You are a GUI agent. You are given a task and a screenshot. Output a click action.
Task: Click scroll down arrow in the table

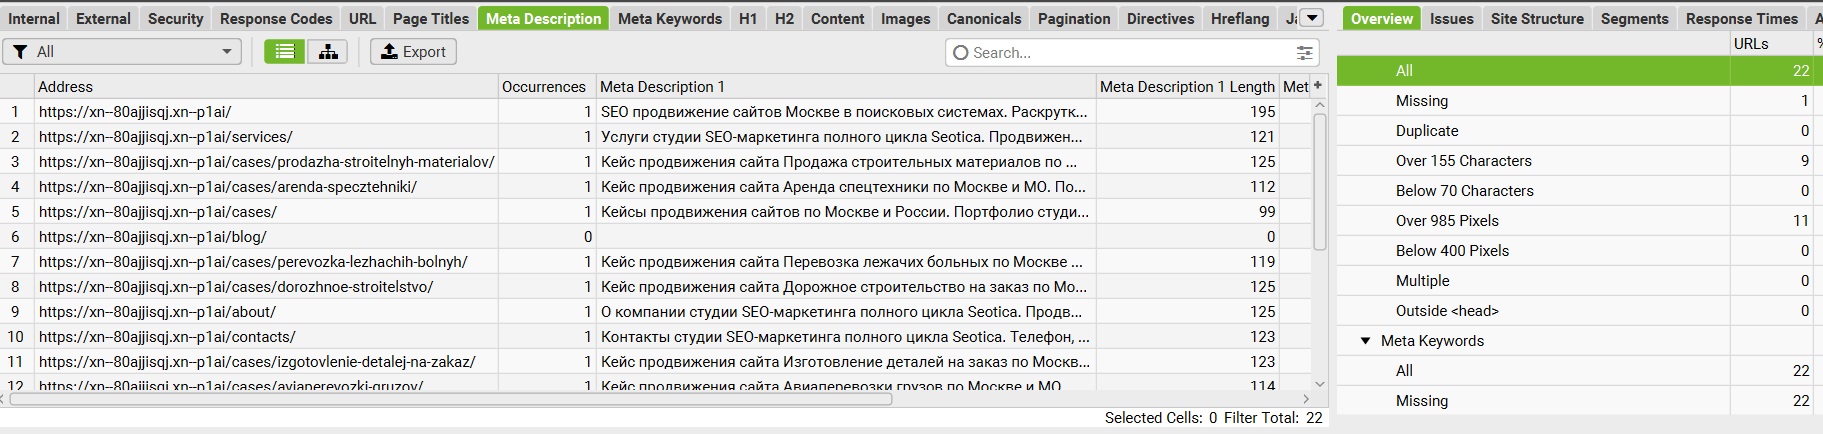point(1319,384)
